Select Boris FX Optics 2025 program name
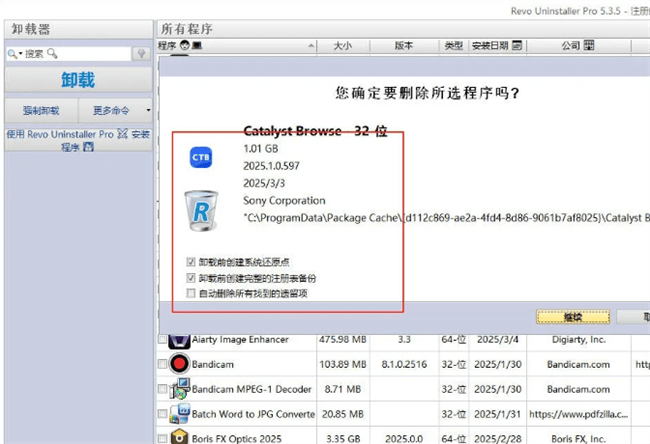The height and width of the screenshot is (444, 650). click(x=237, y=439)
